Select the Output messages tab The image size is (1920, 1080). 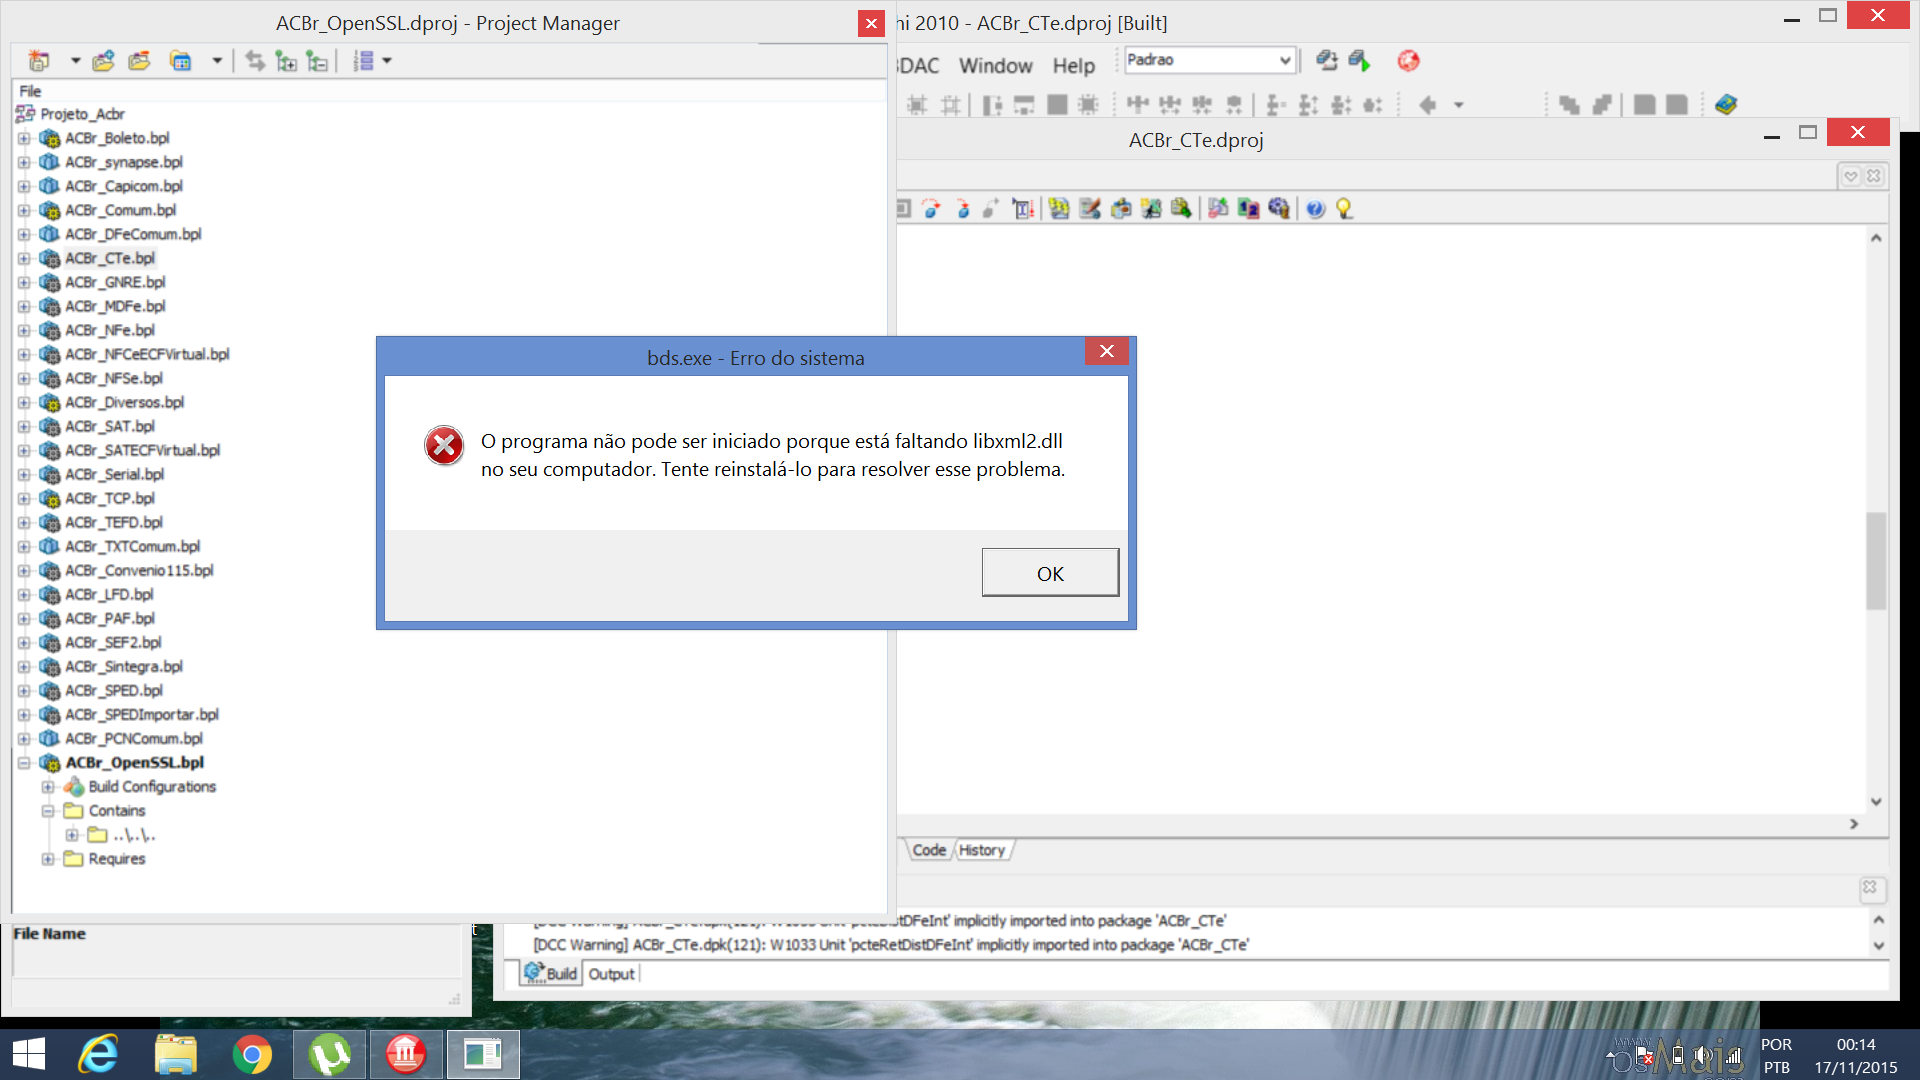611,973
